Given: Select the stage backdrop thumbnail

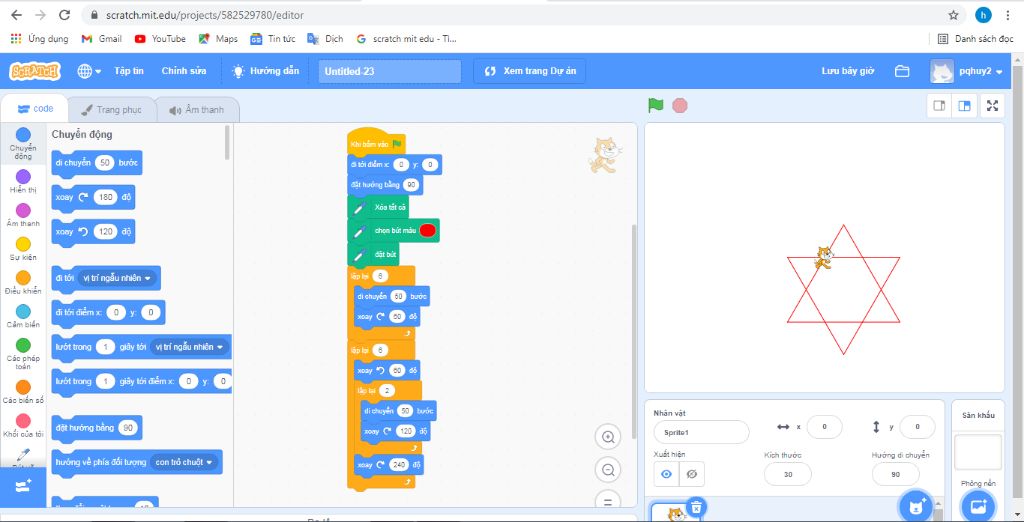Looking at the screenshot, I should [978, 452].
